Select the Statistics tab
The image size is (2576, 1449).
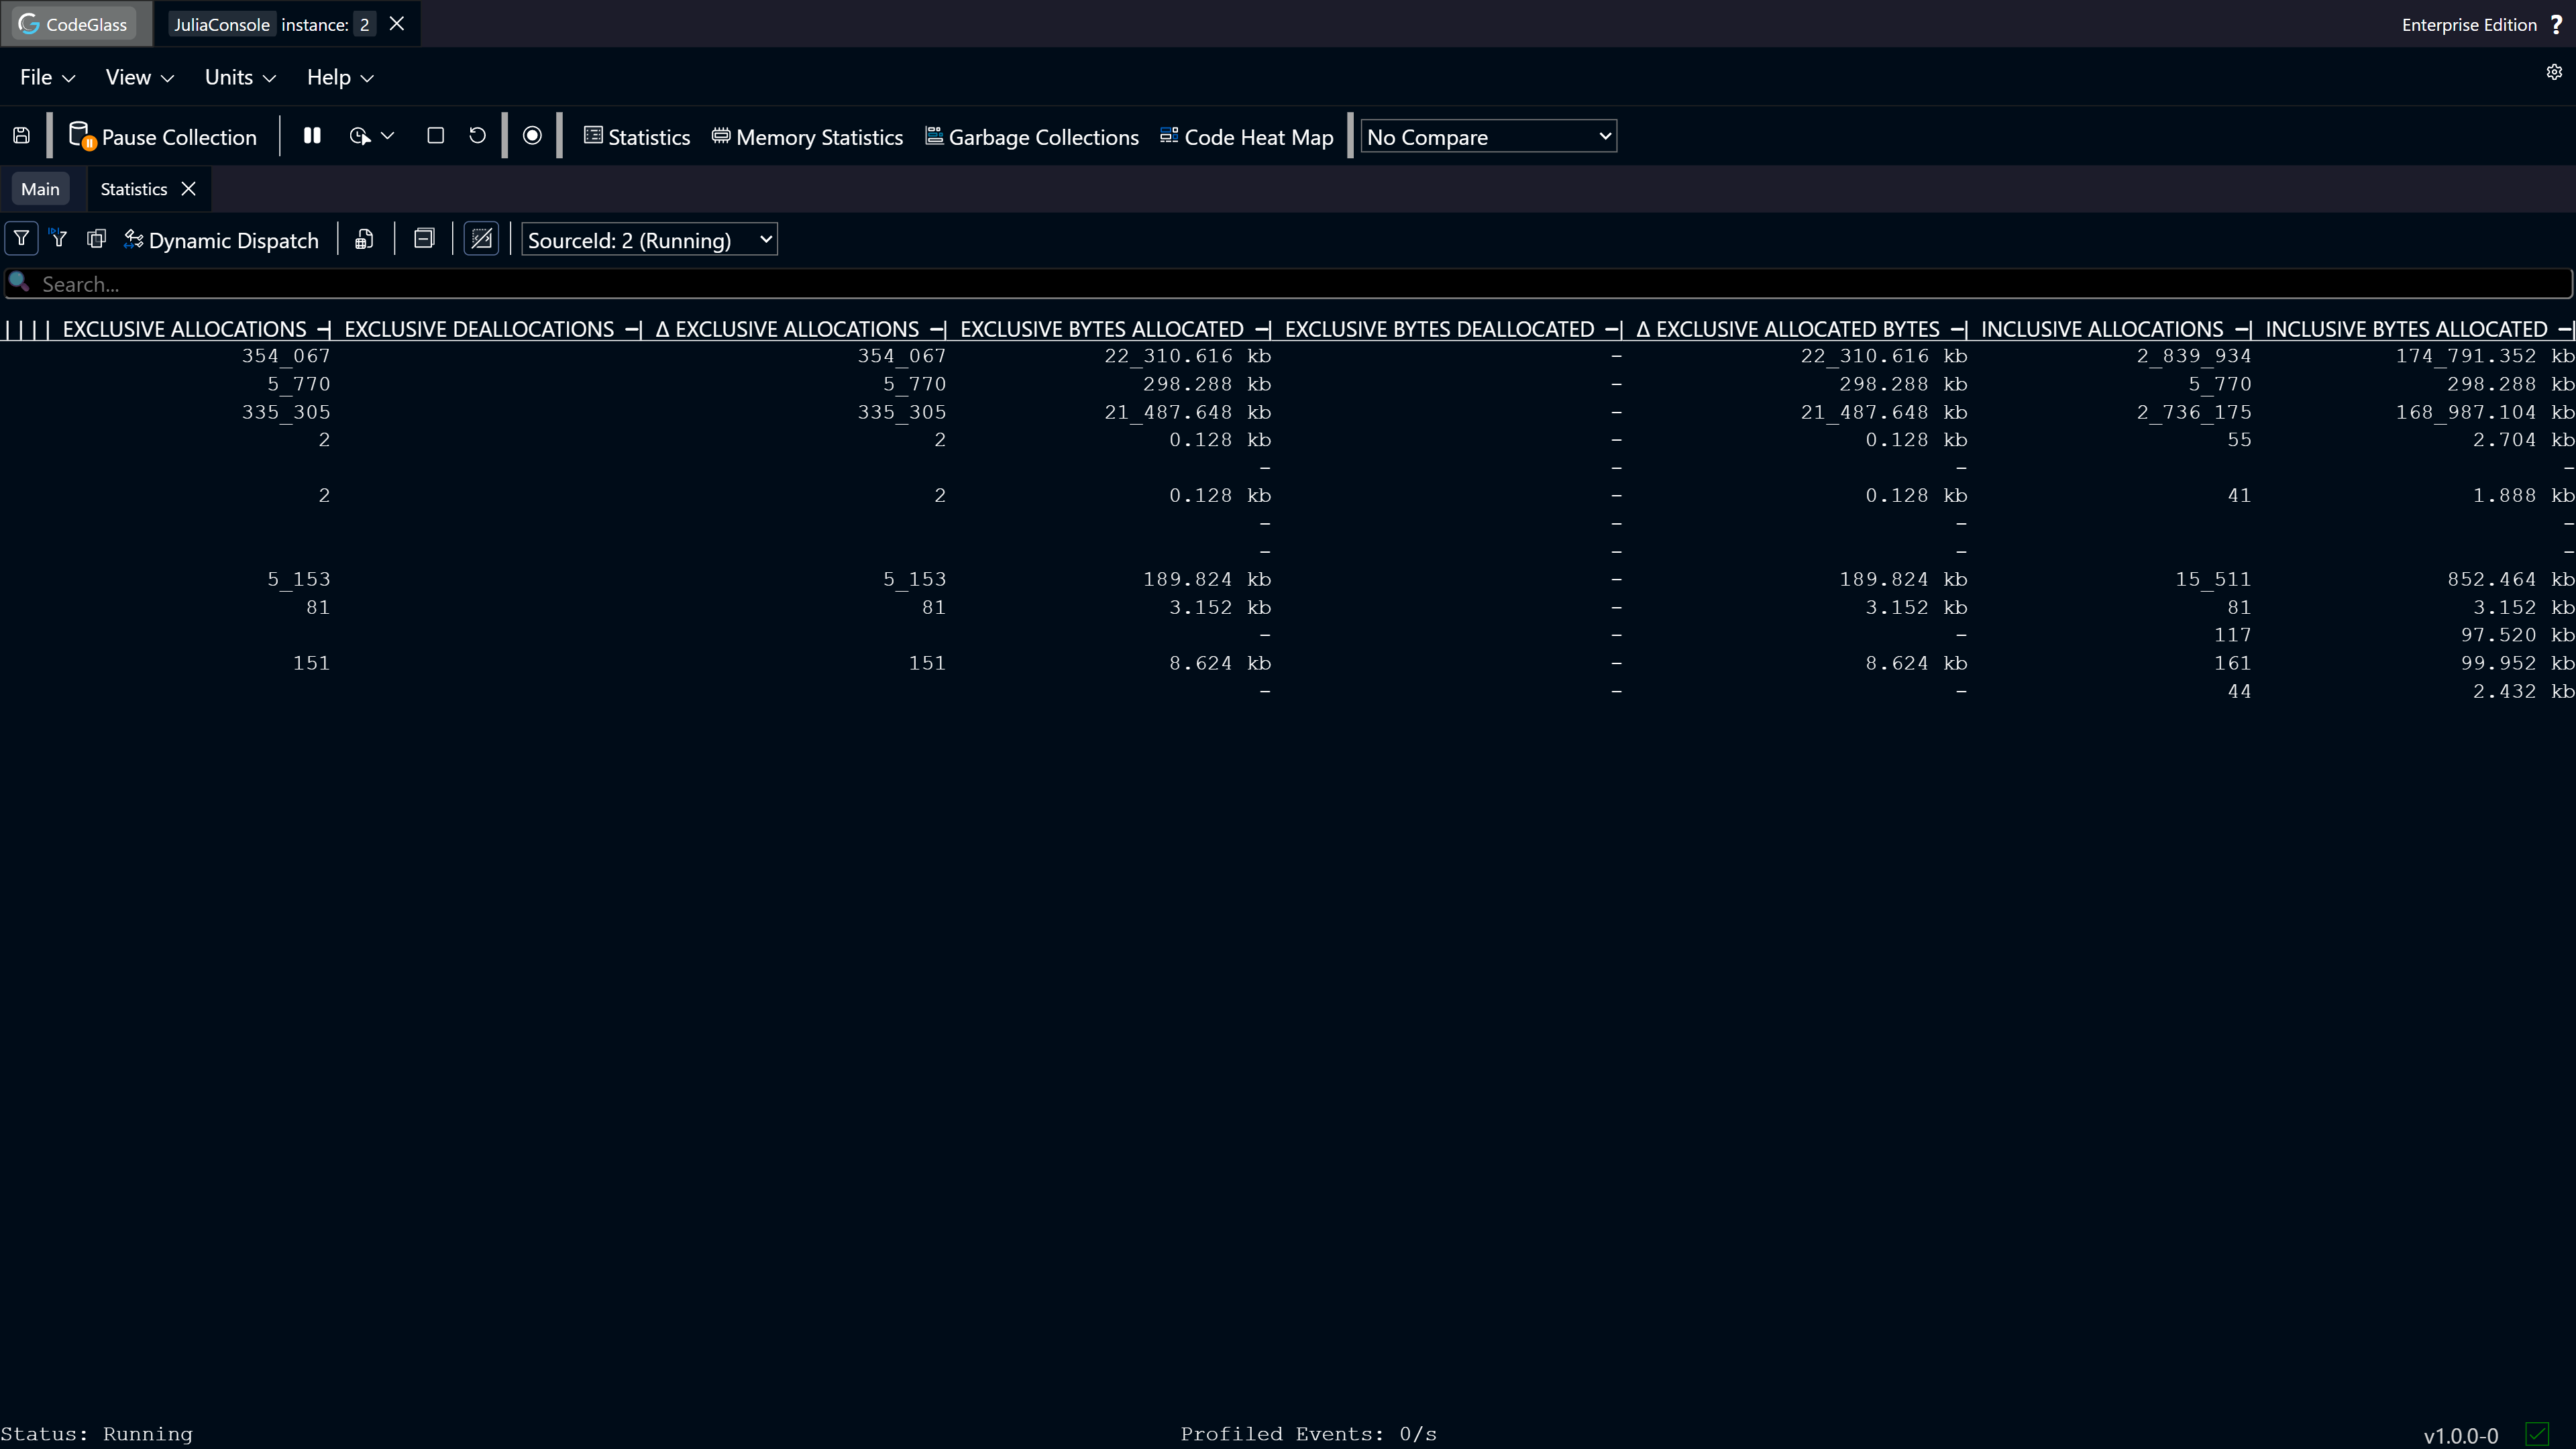click(134, 189)
